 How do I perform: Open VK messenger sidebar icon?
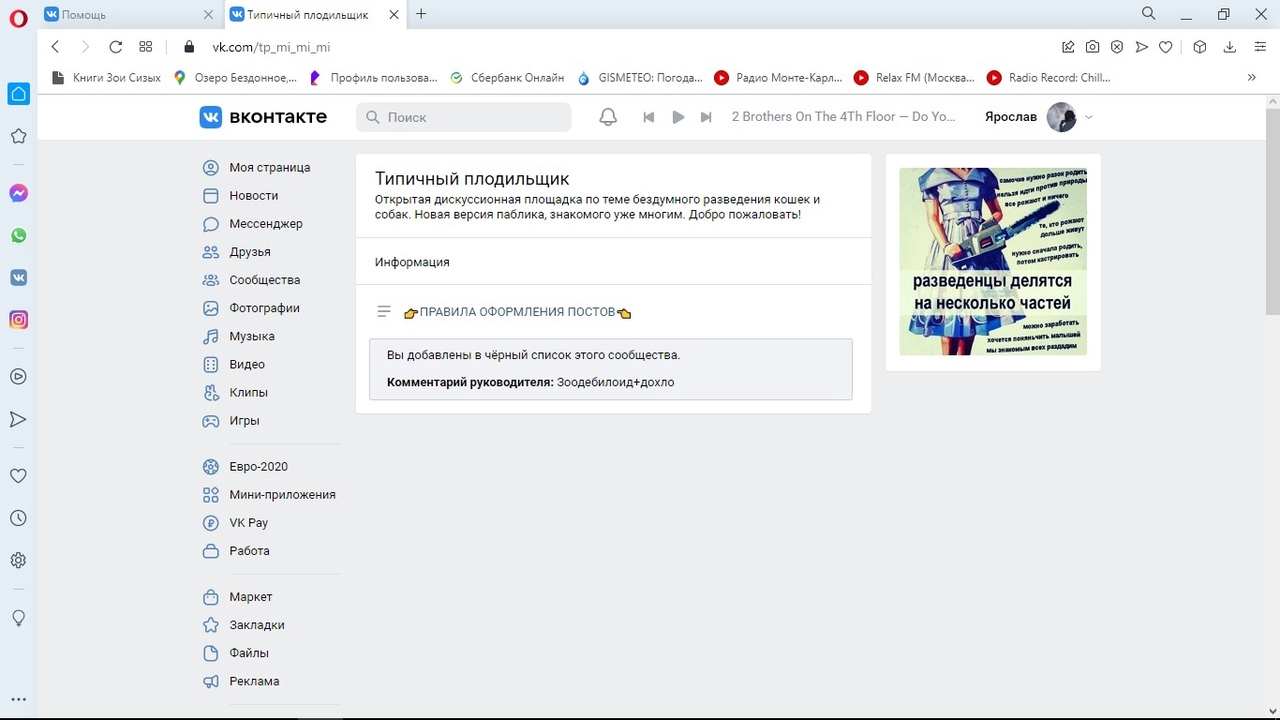click(18, 278)
